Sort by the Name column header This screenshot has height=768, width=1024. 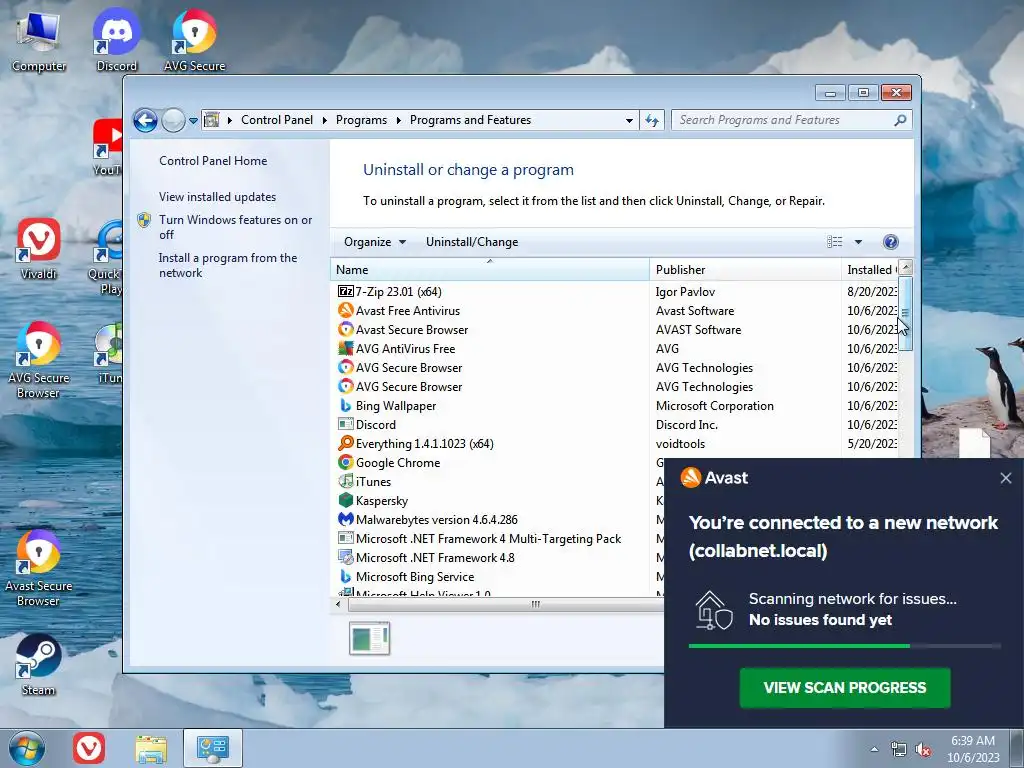[490, 269]
